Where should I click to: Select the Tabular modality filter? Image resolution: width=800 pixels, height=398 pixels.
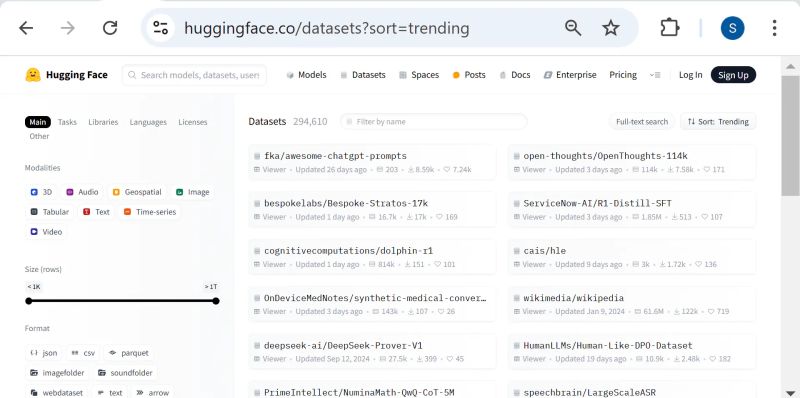49,212
